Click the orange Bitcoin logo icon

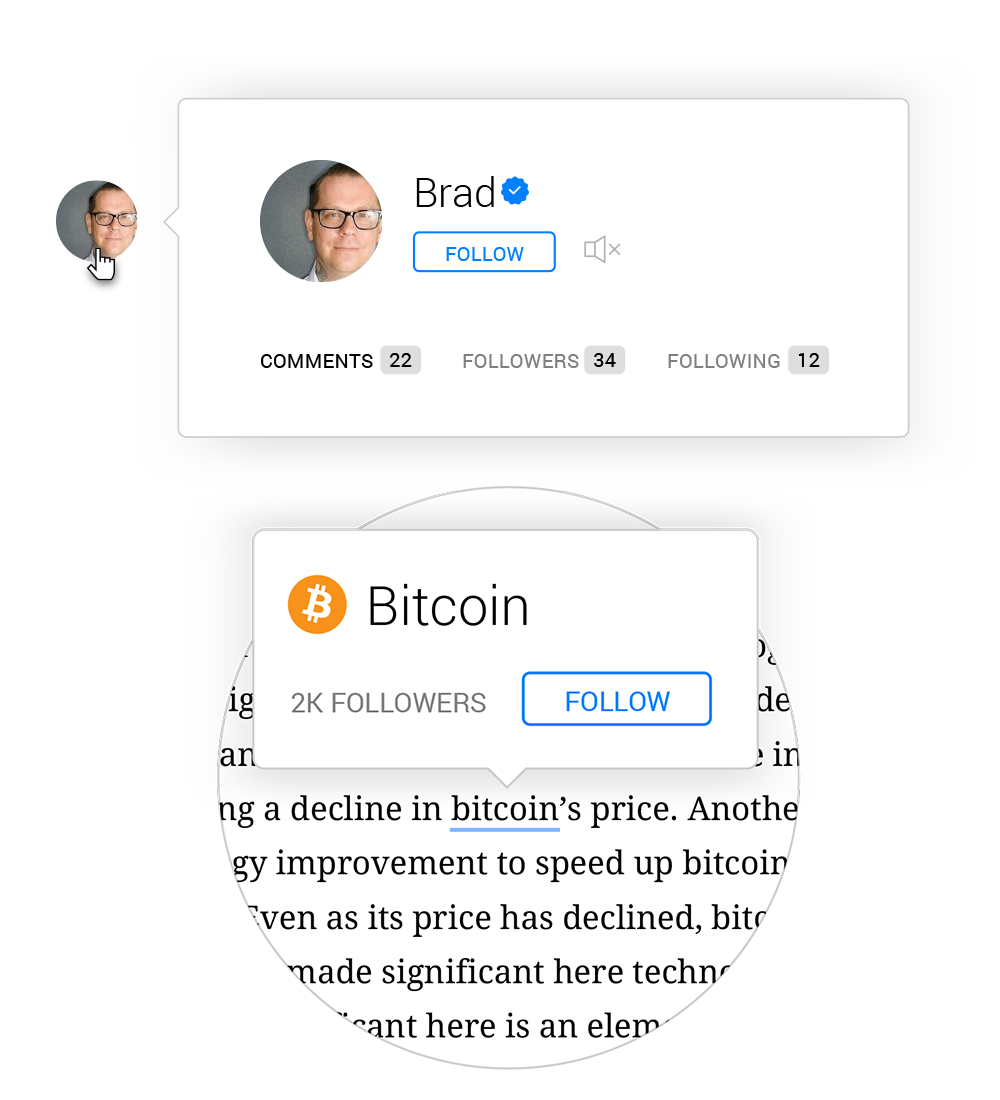(317, 605)
